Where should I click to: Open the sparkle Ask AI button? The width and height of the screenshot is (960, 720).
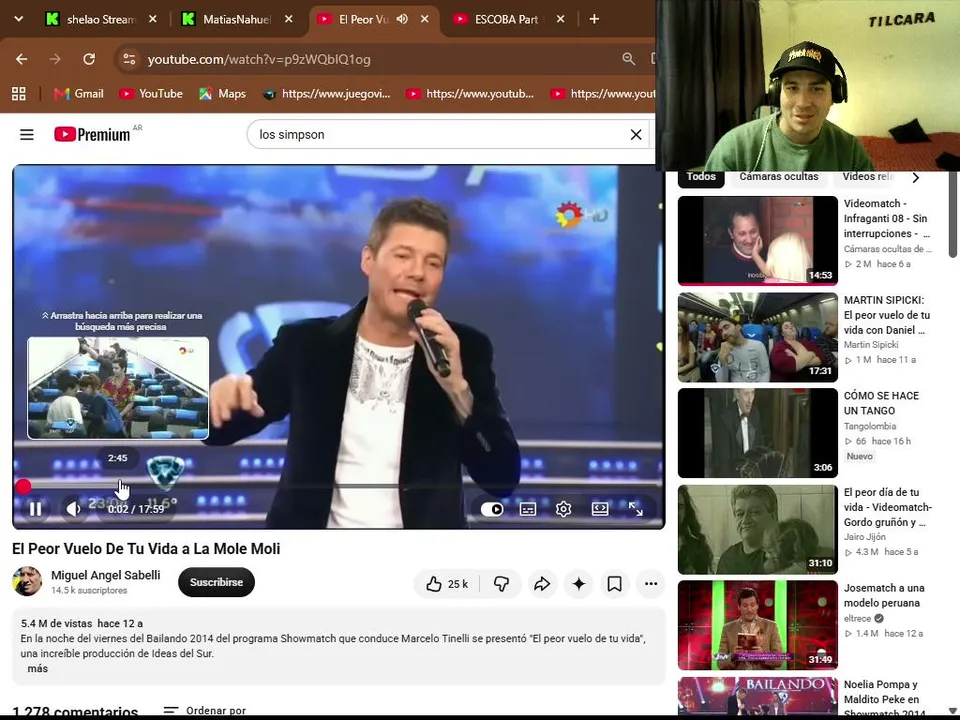(579, 584)
